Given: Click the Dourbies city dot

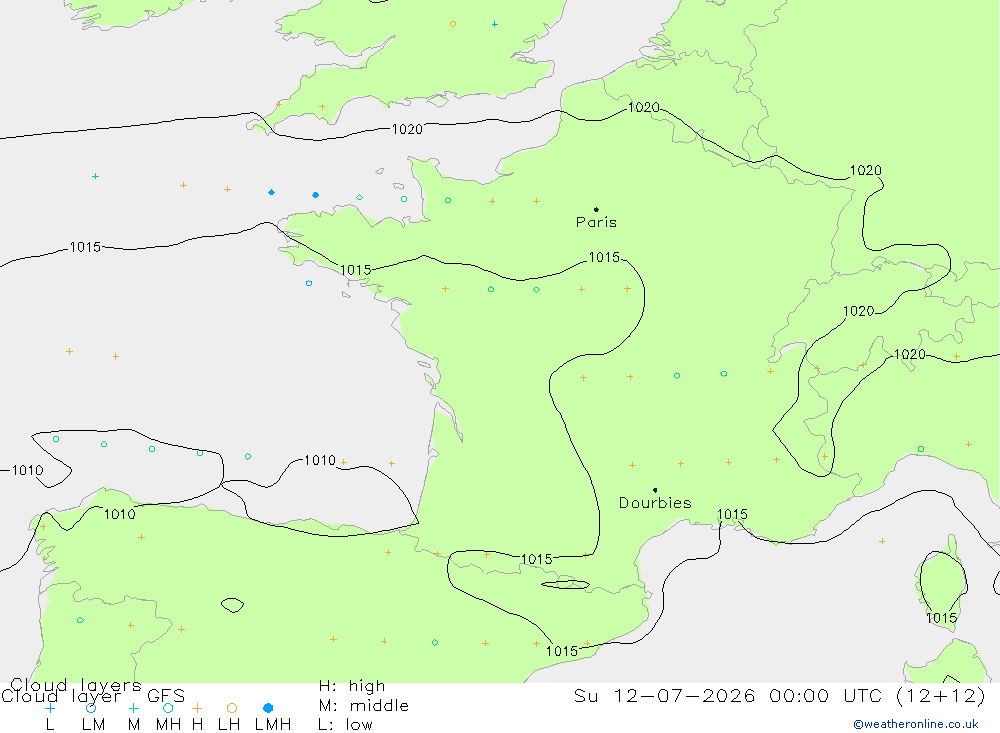Looking at the screenshot, I should (x=655, y=490).
